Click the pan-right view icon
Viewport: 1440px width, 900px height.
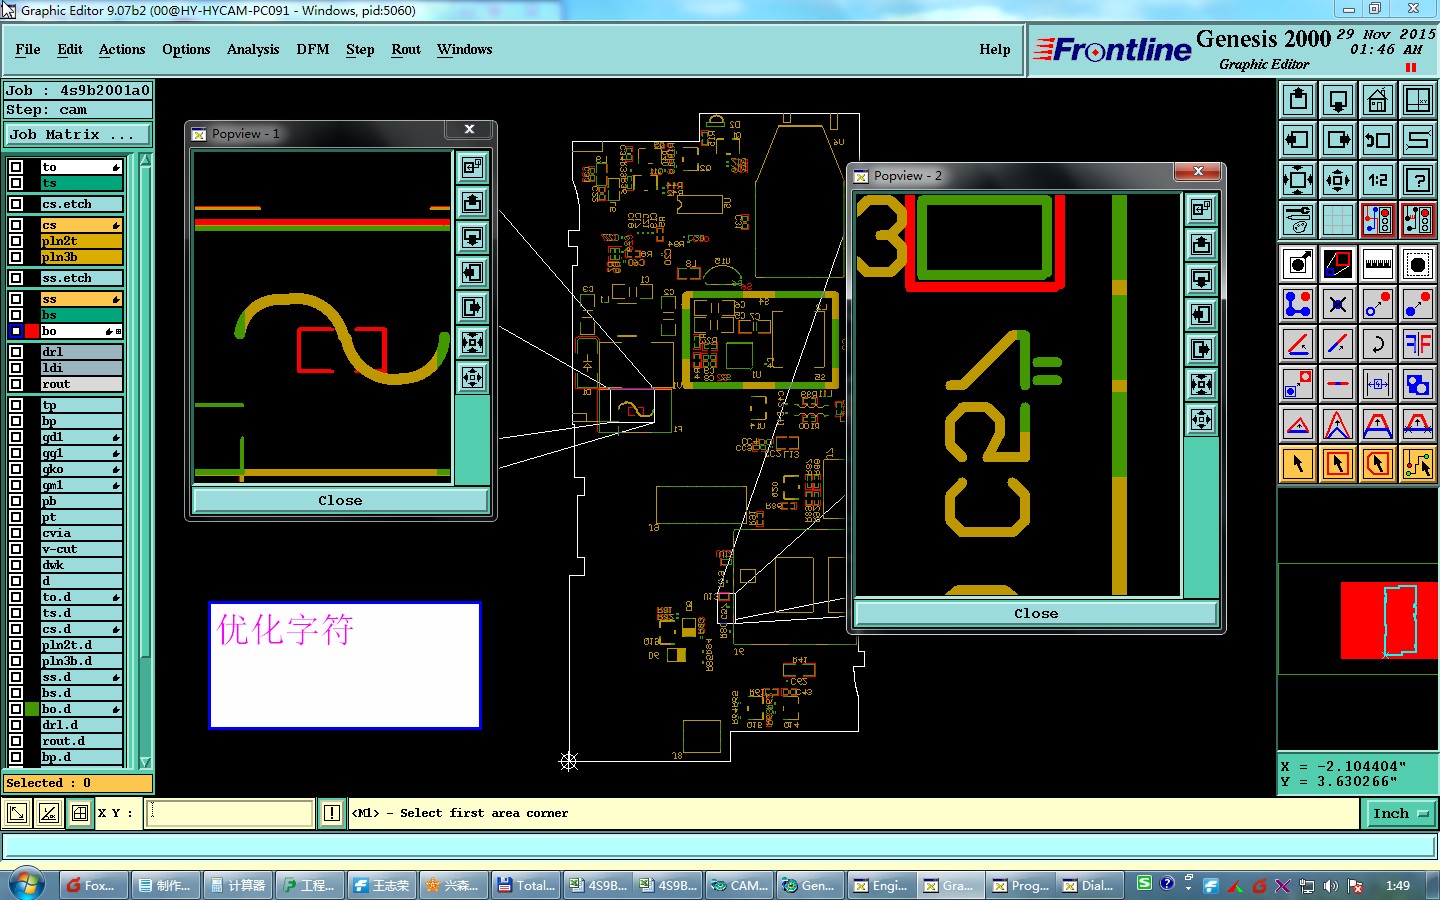point(1338,140)
